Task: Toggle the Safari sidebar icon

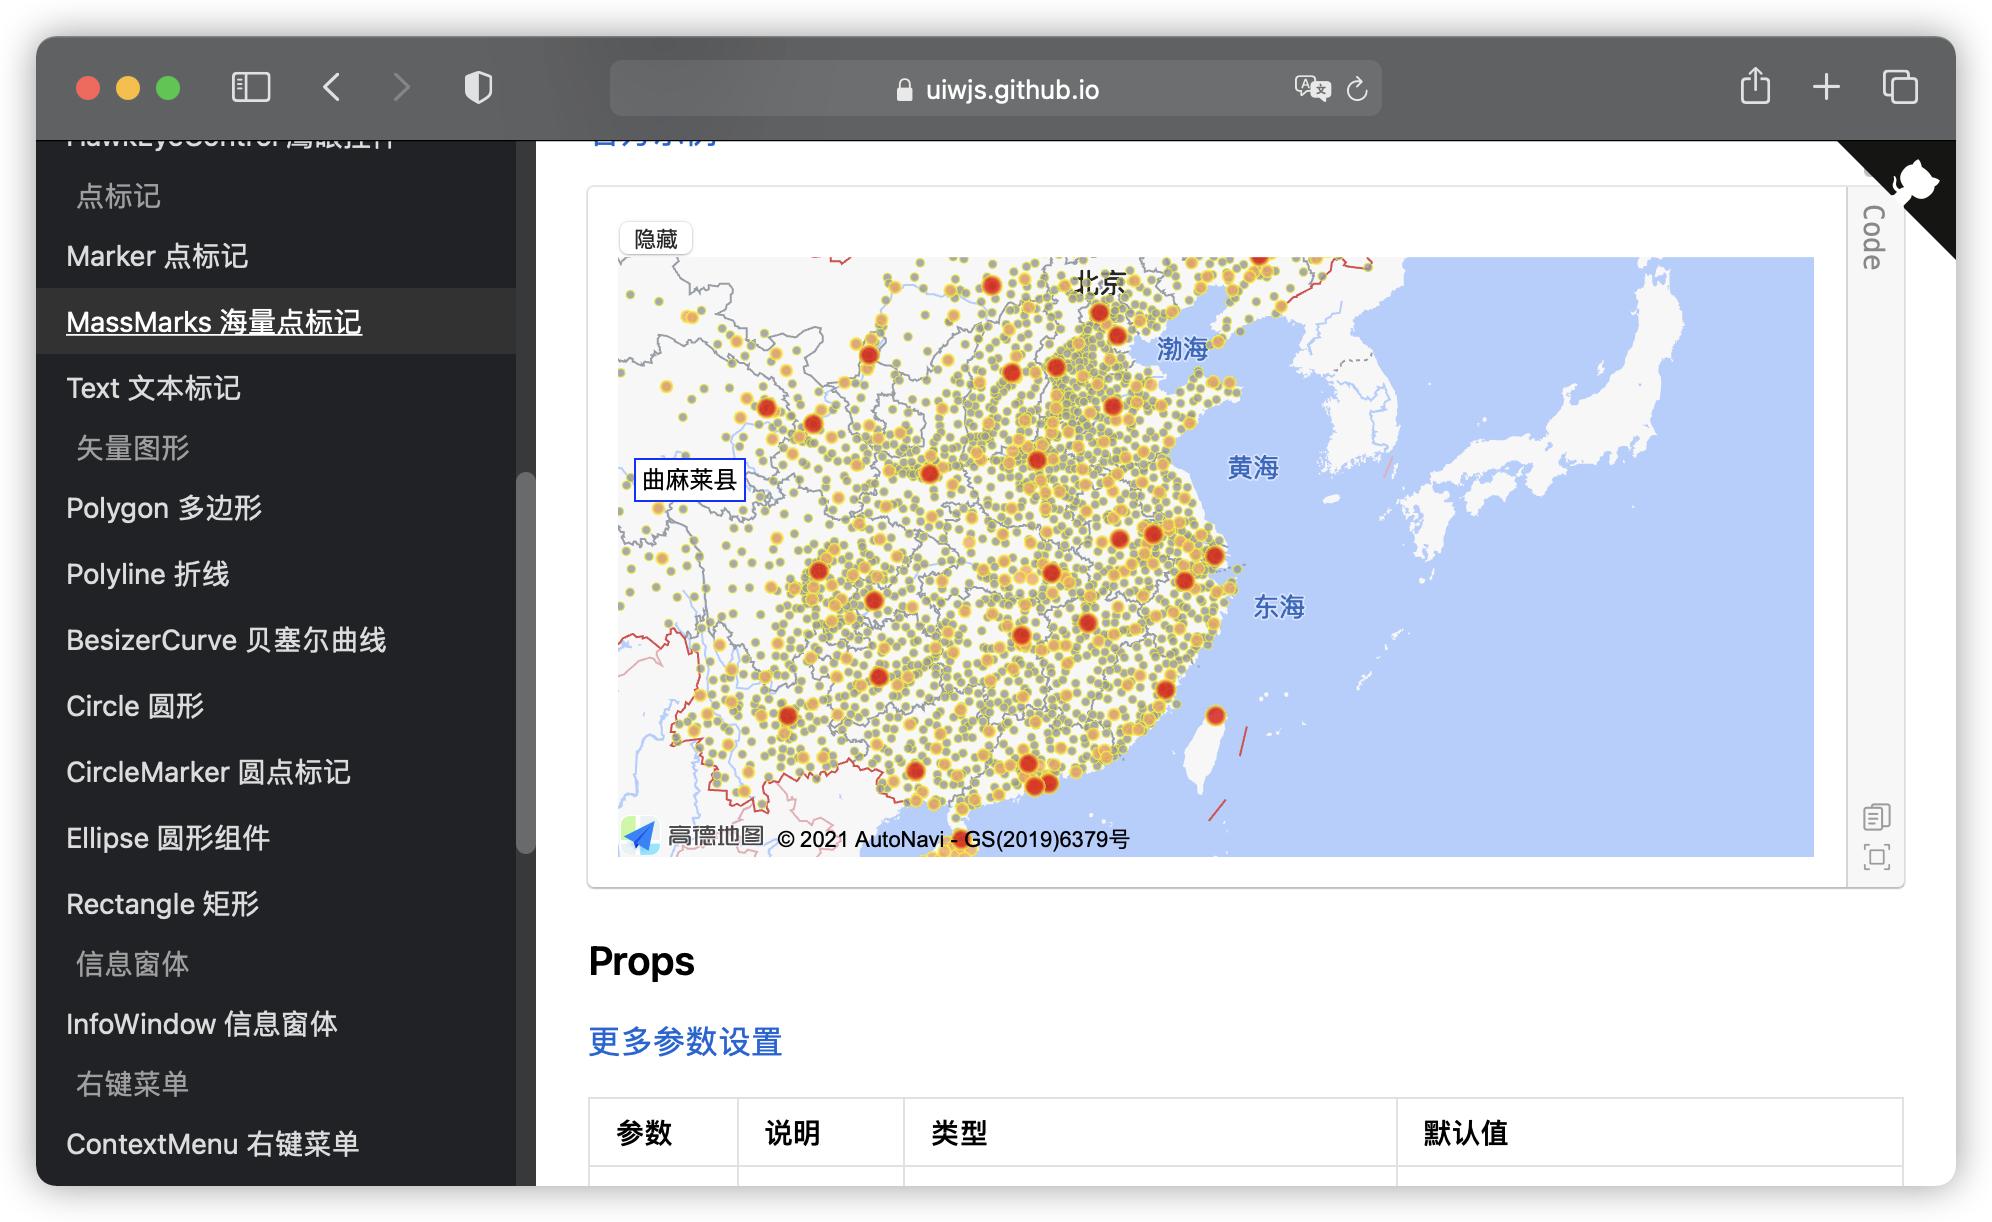Action: 253,87
